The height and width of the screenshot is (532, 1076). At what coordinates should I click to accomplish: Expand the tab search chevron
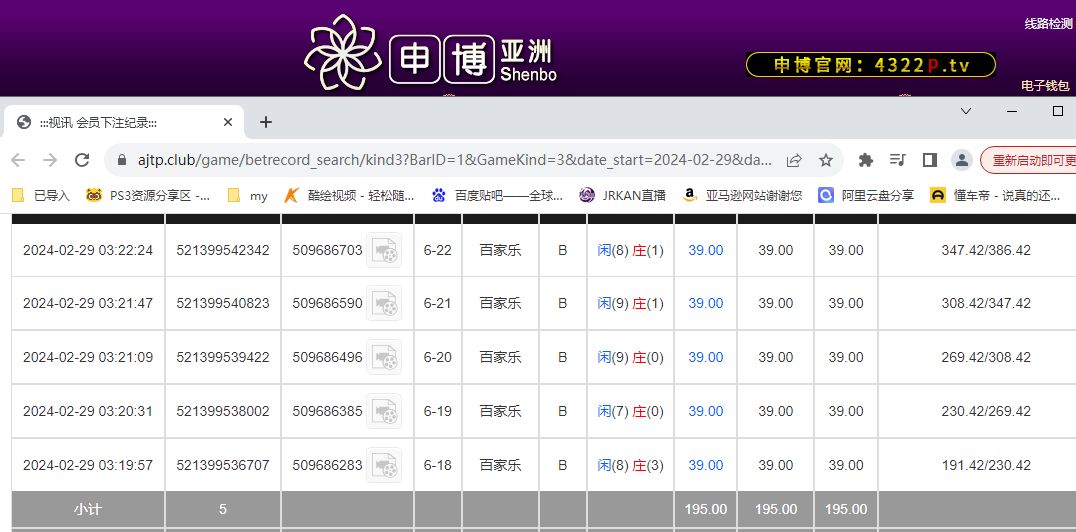point(965,111)
